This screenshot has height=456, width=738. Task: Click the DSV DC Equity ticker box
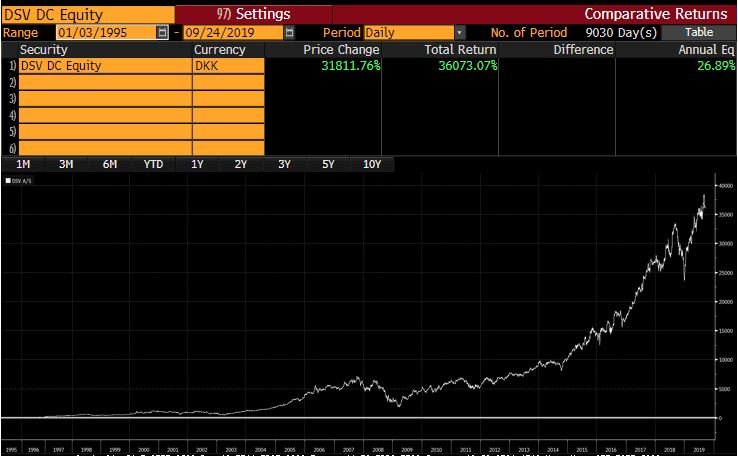click(88, 15)
